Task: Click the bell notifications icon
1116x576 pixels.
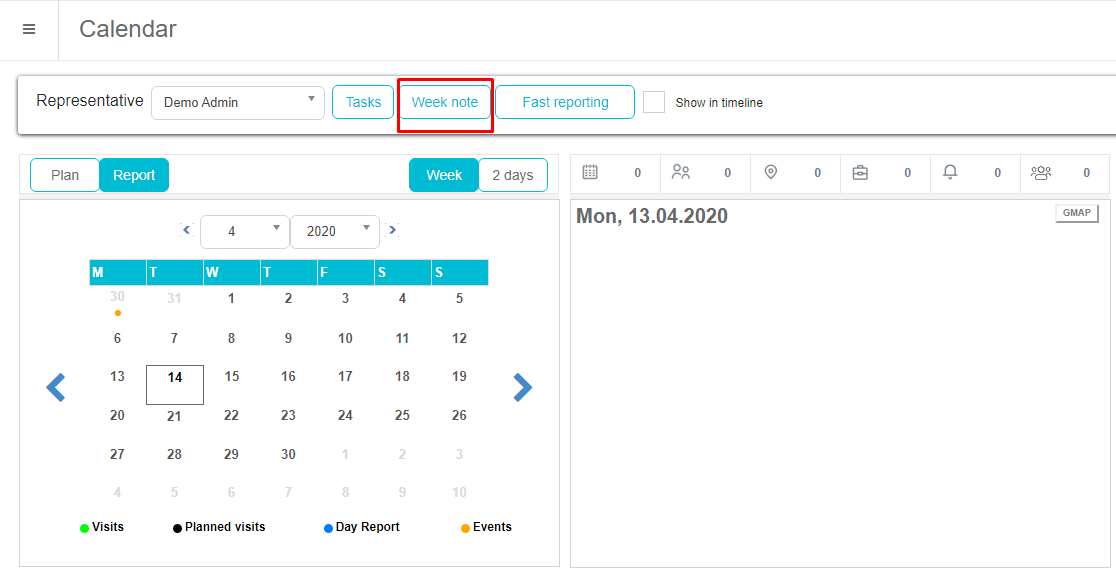Action: tap(950, 173)
